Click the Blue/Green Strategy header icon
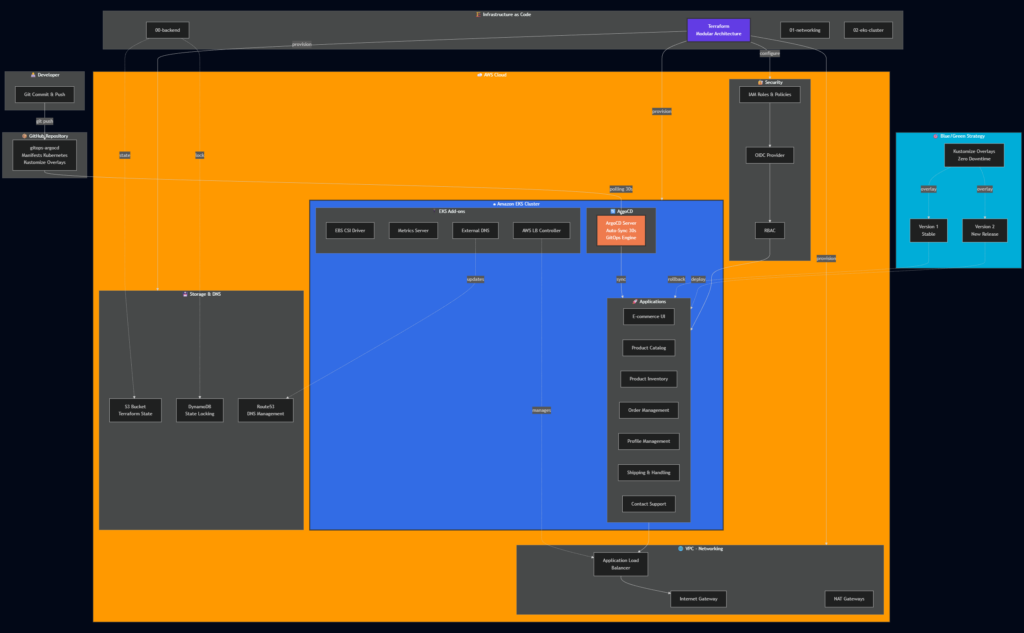Screen dimensions: 1024x633 pyautogui.click(x=932, y=135)
